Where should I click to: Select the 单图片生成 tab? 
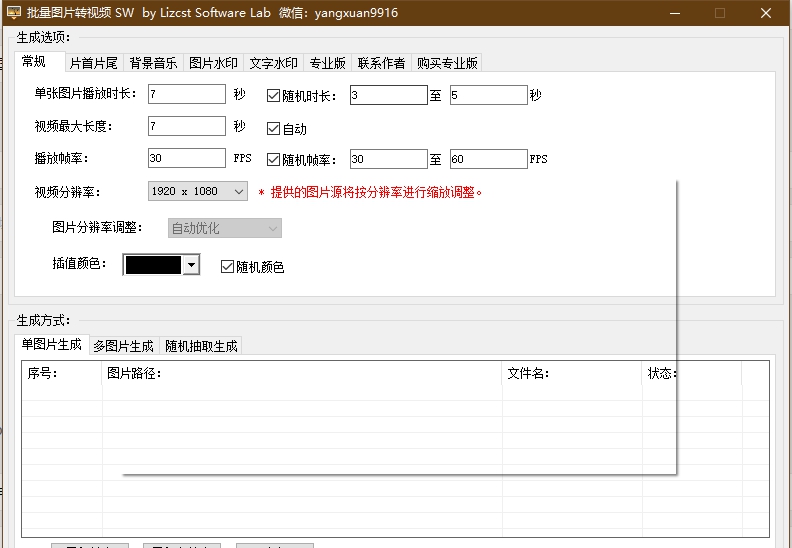(x=52, y=344)
